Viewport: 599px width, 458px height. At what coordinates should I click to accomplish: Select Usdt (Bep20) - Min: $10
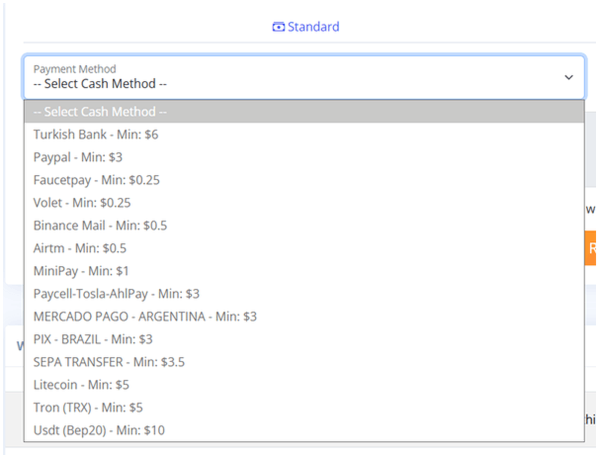pyautogui.click(x=304, y=430)
